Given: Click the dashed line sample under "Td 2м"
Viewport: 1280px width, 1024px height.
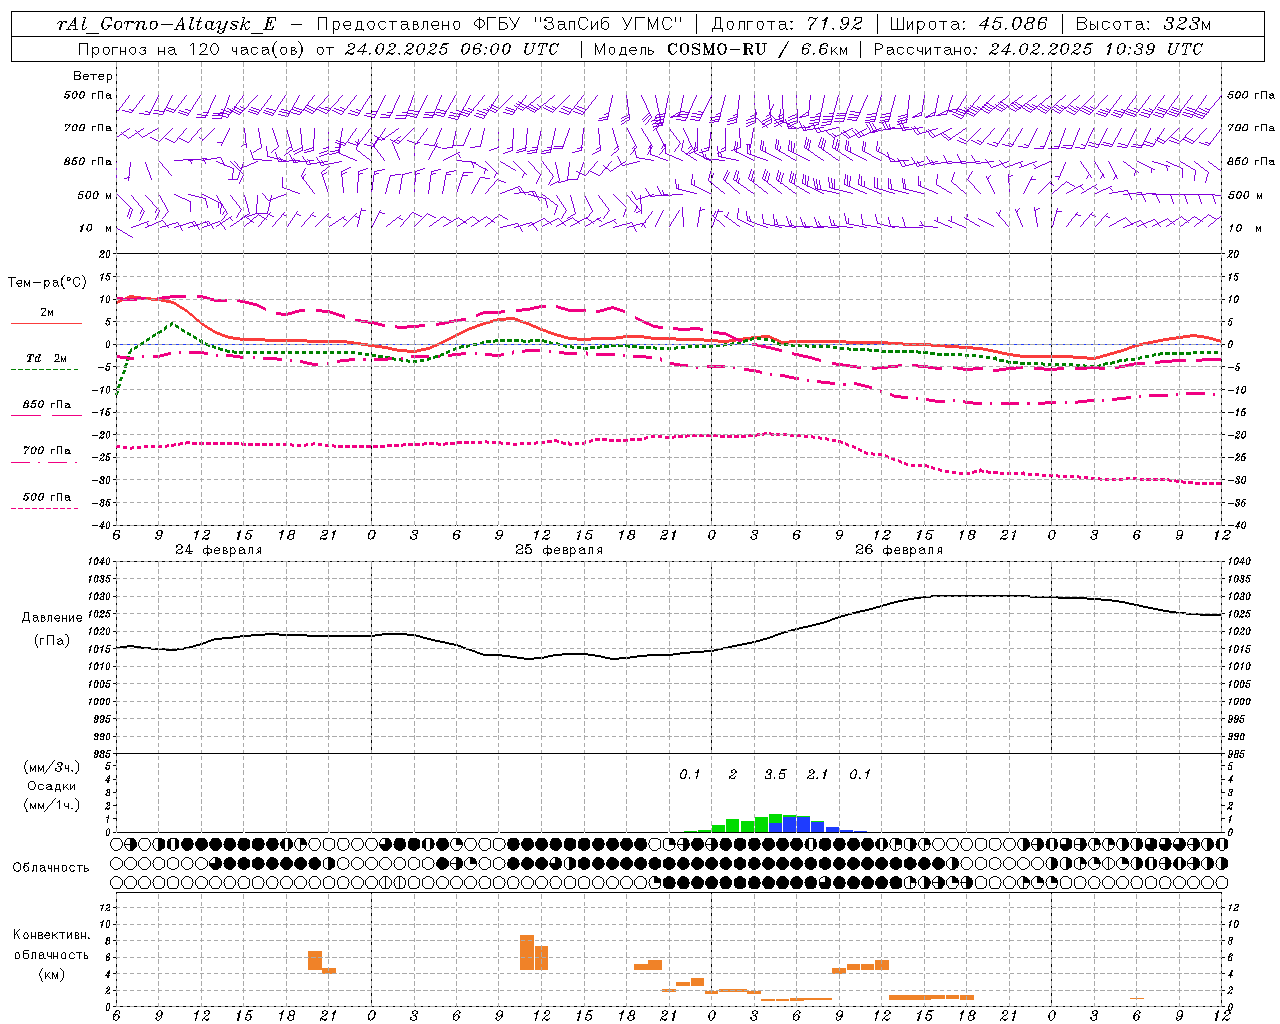Looking at the screenshot, I should (x=45, y=369).
